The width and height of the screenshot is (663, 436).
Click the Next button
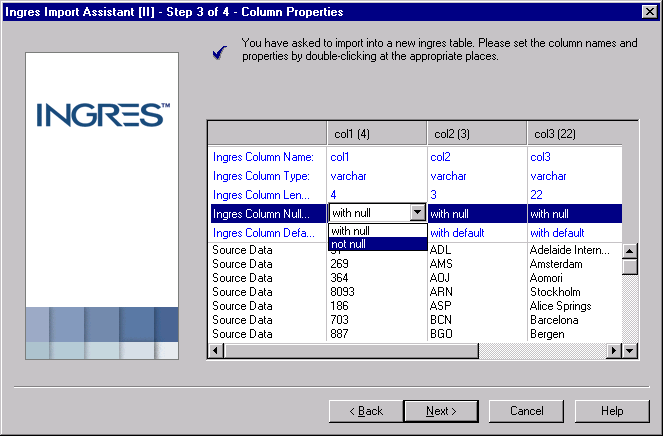pyautogui.click(x=441, y=411)
